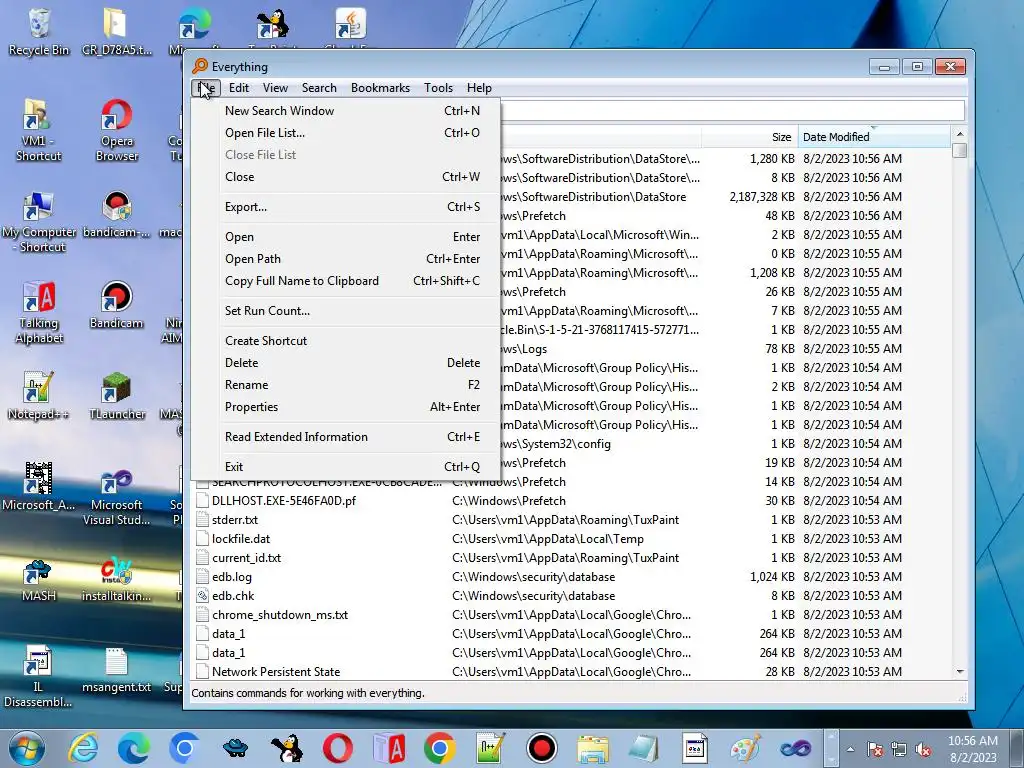Viewport: 1024px width, 768px height.
Task: Choose Read Extended Information menu entry
Action: pos(346,437)
